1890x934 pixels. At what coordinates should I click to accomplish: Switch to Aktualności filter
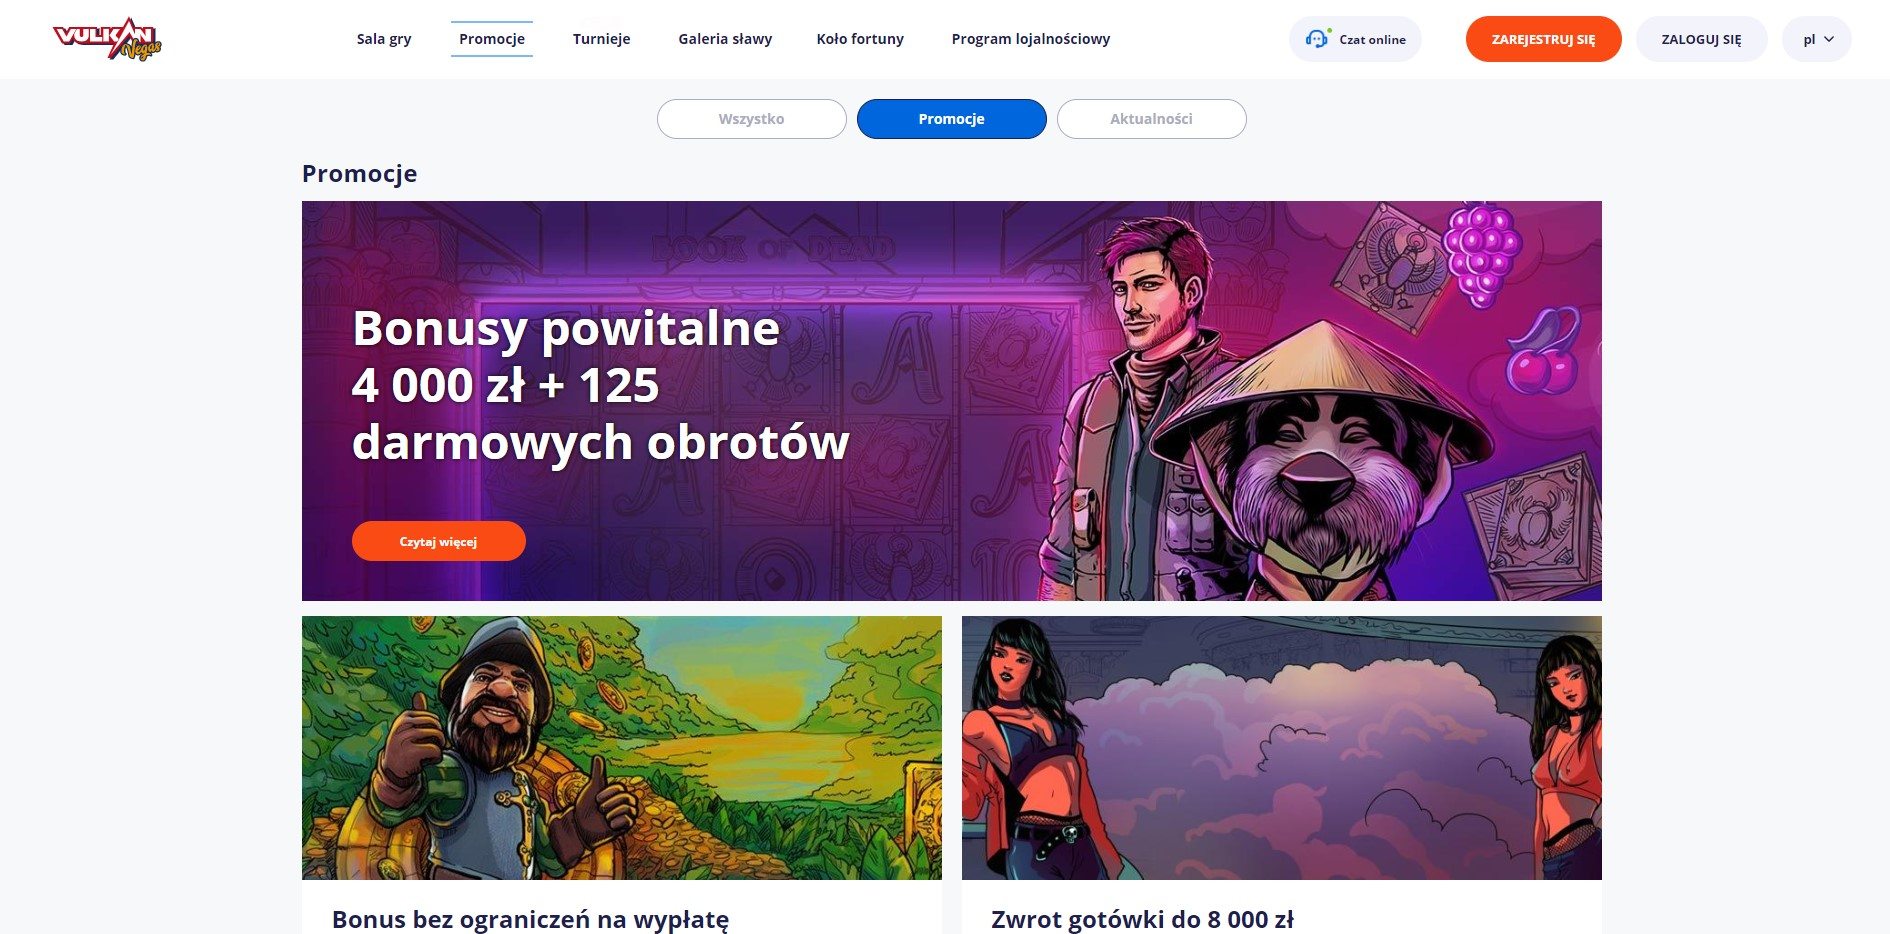[1152, 119]
